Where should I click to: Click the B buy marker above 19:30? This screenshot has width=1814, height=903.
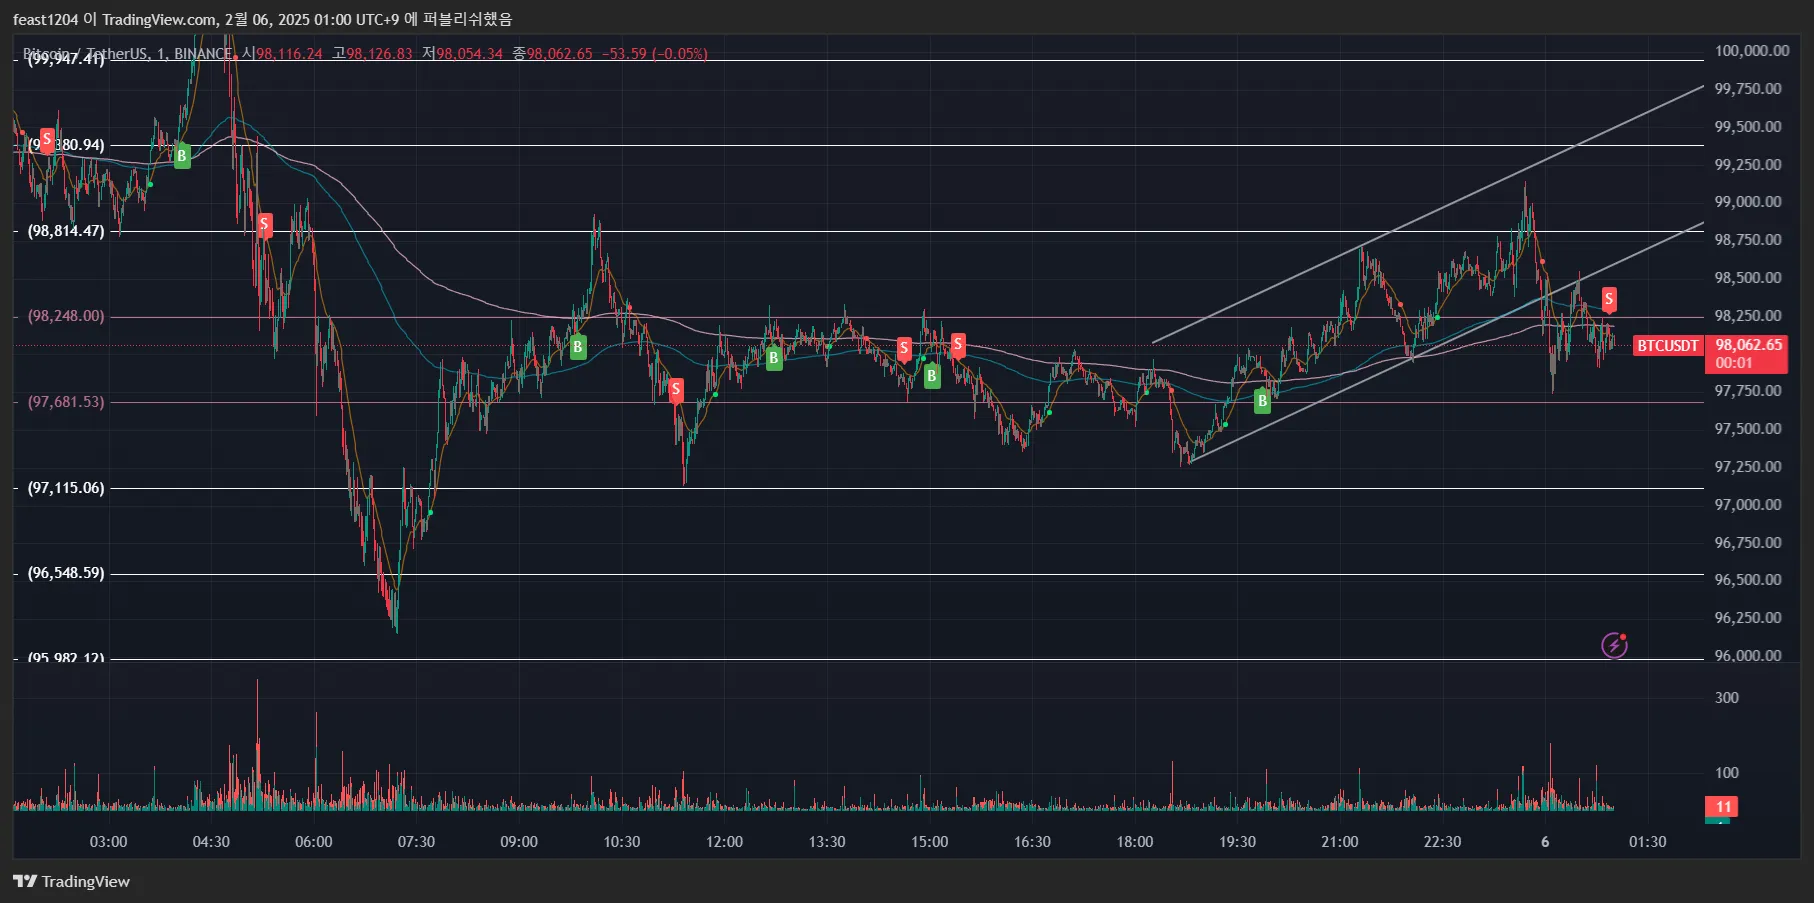(1262, 401)
